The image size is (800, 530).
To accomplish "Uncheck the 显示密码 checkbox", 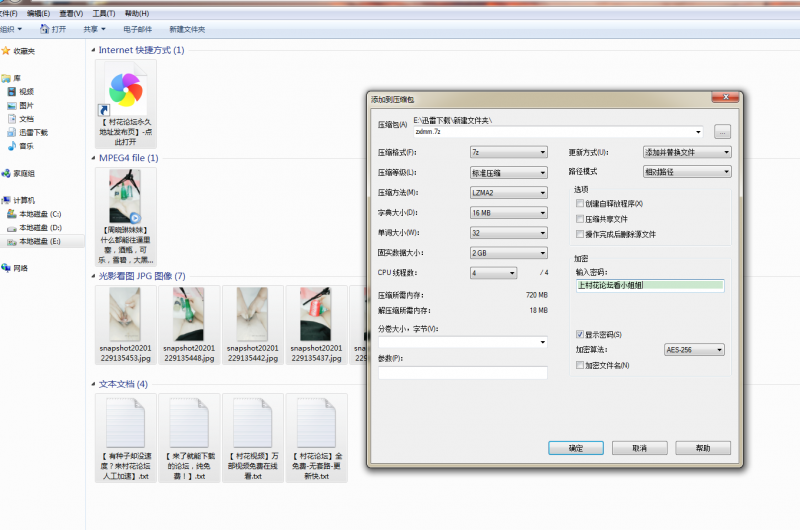I will (x=579, y=334).
